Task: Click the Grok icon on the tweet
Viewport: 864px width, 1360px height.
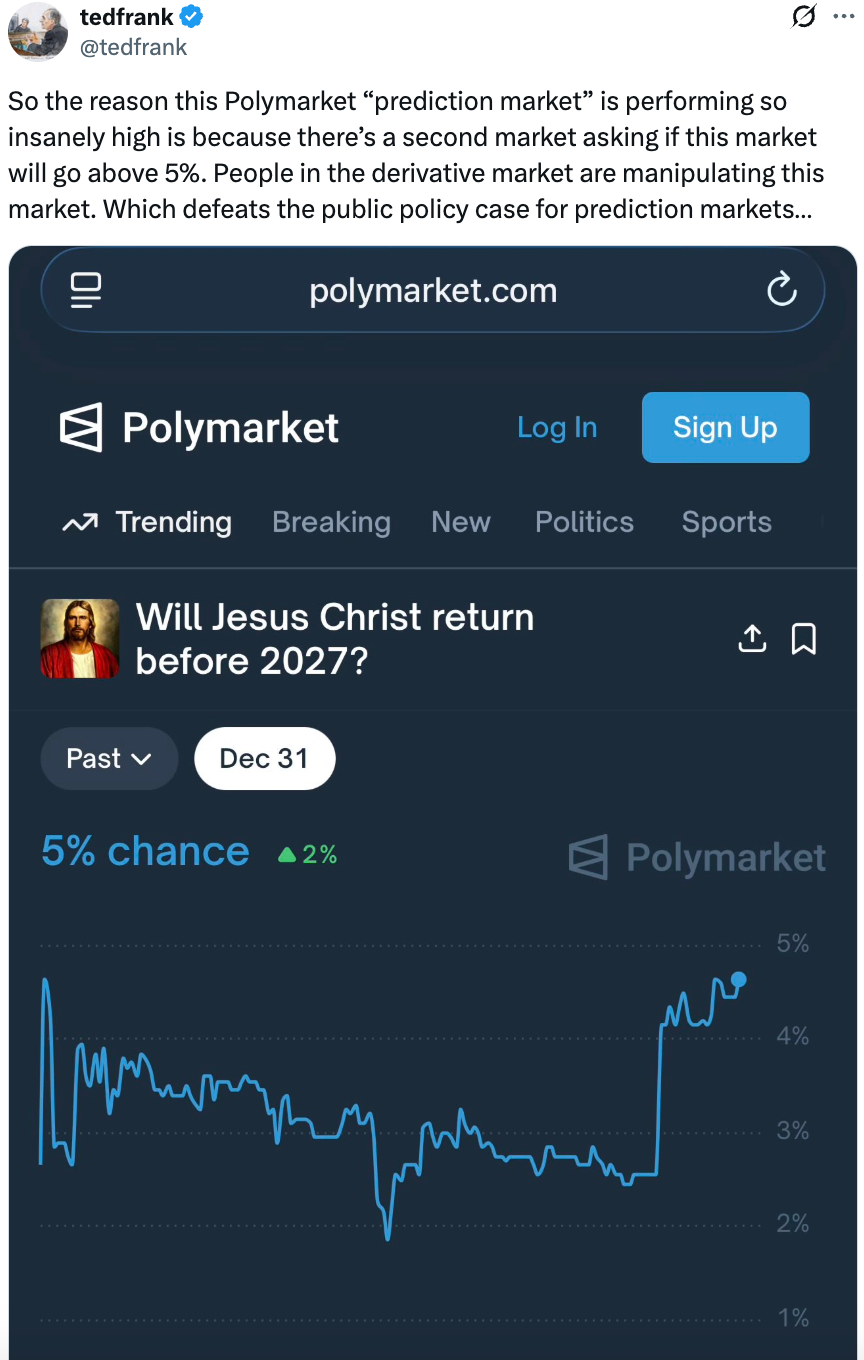Action: pyautogui.click(x=803, y=17)
